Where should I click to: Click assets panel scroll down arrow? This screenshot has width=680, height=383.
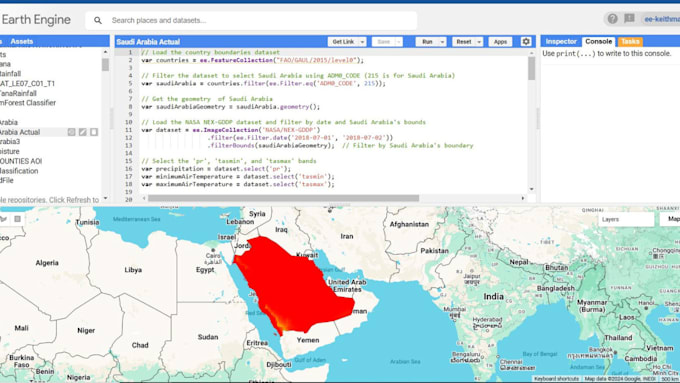[x=105, y=198]
